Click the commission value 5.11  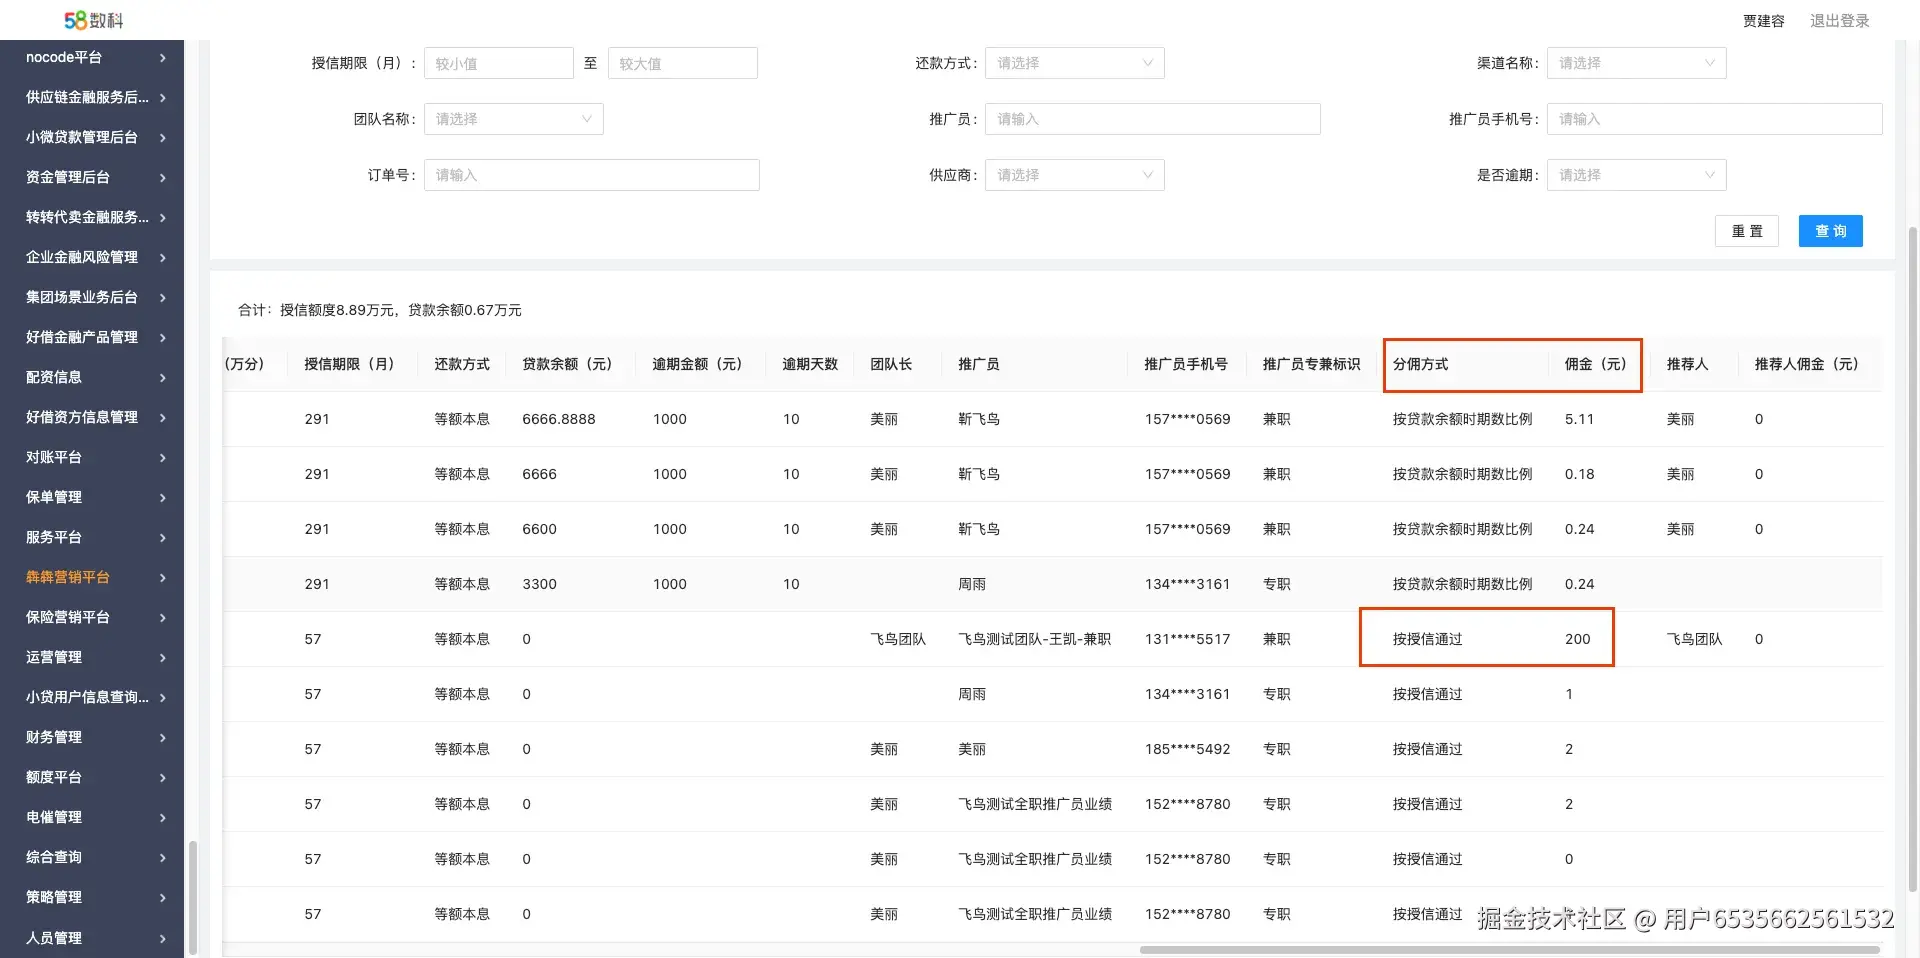coord(1580,419)
